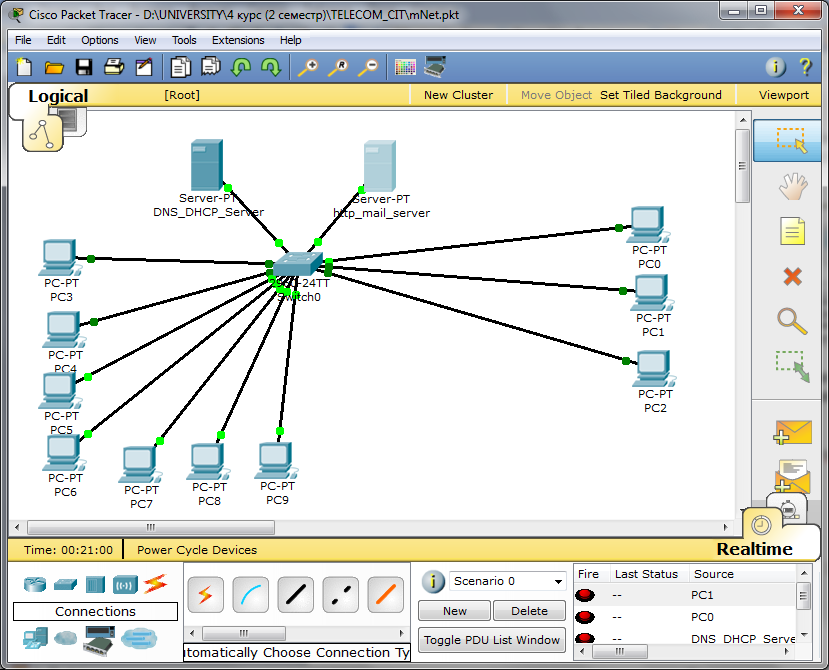Switch to the Logical workspace tab
The width and height of the screenshot is (829, 670).
point(58,96)
